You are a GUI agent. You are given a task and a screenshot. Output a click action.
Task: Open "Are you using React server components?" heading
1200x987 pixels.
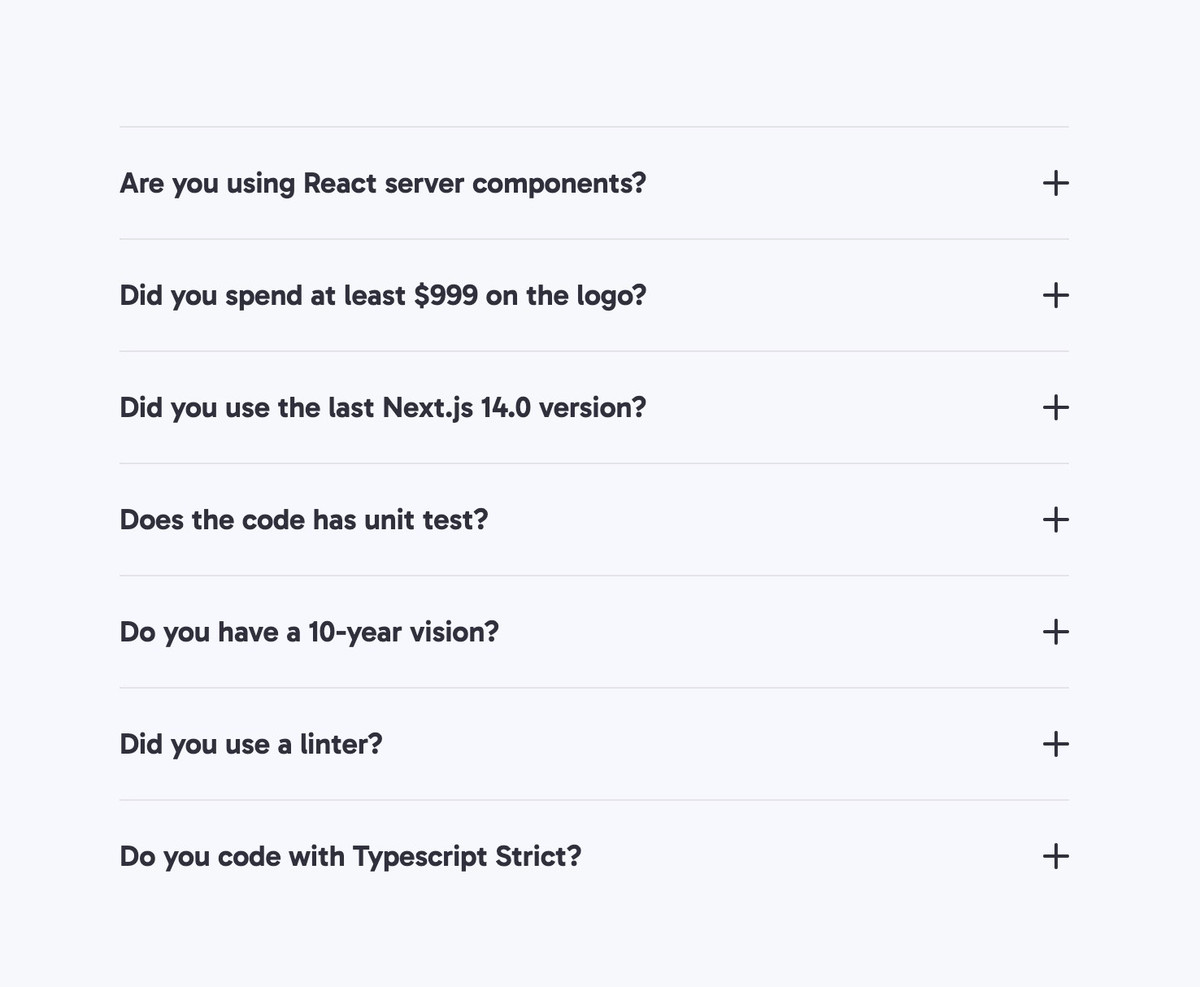click(x=383, y=184)
